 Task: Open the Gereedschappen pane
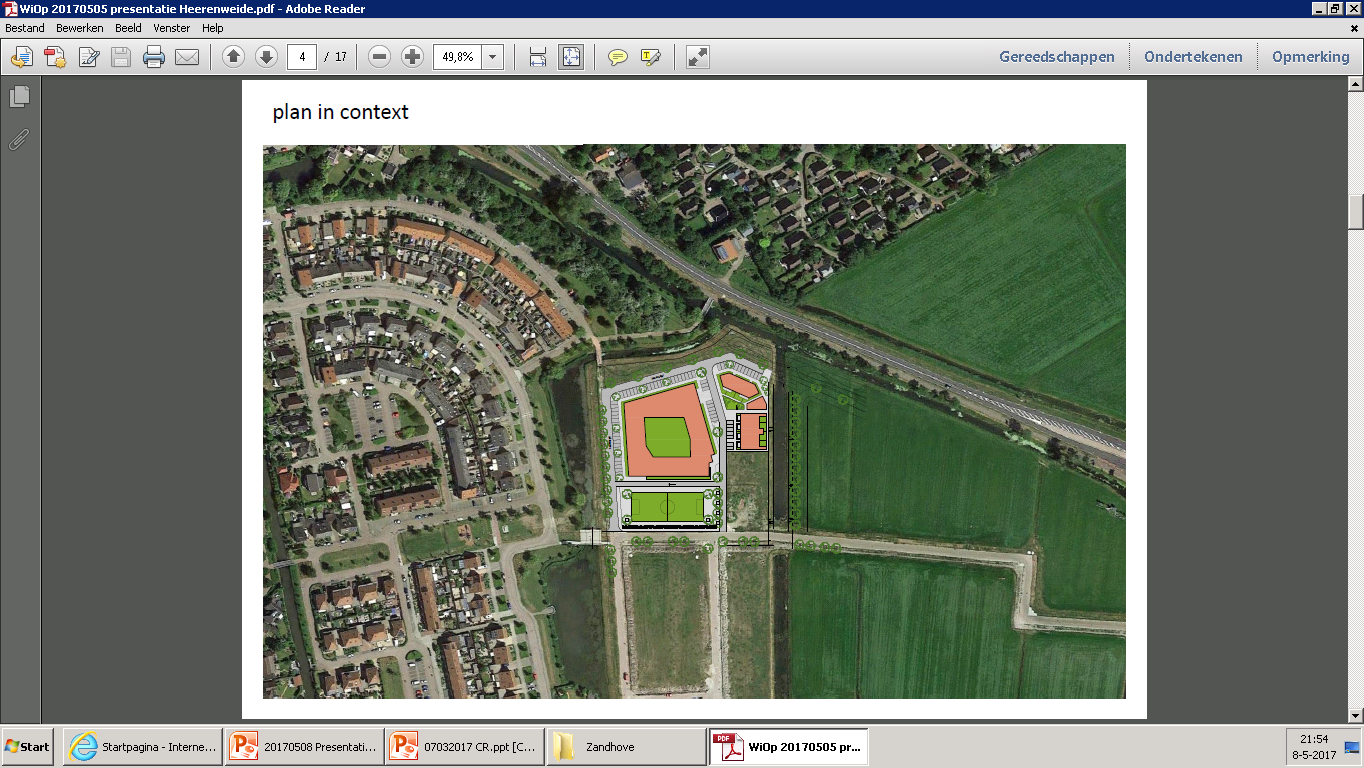coord(1057,57)
